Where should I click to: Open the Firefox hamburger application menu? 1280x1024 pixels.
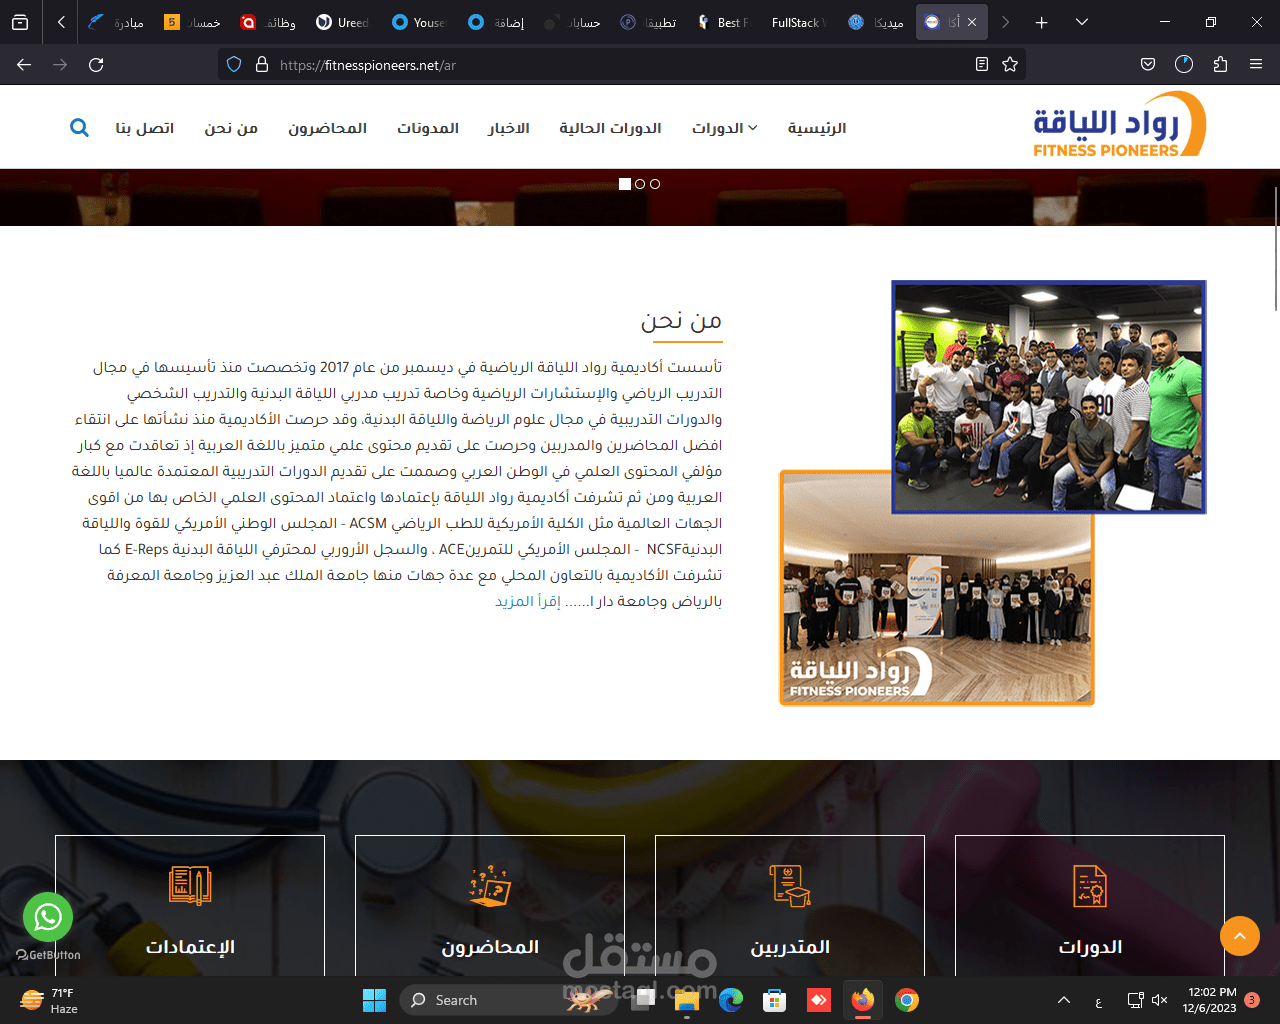pyautogui.click(x=1256, y=65)
